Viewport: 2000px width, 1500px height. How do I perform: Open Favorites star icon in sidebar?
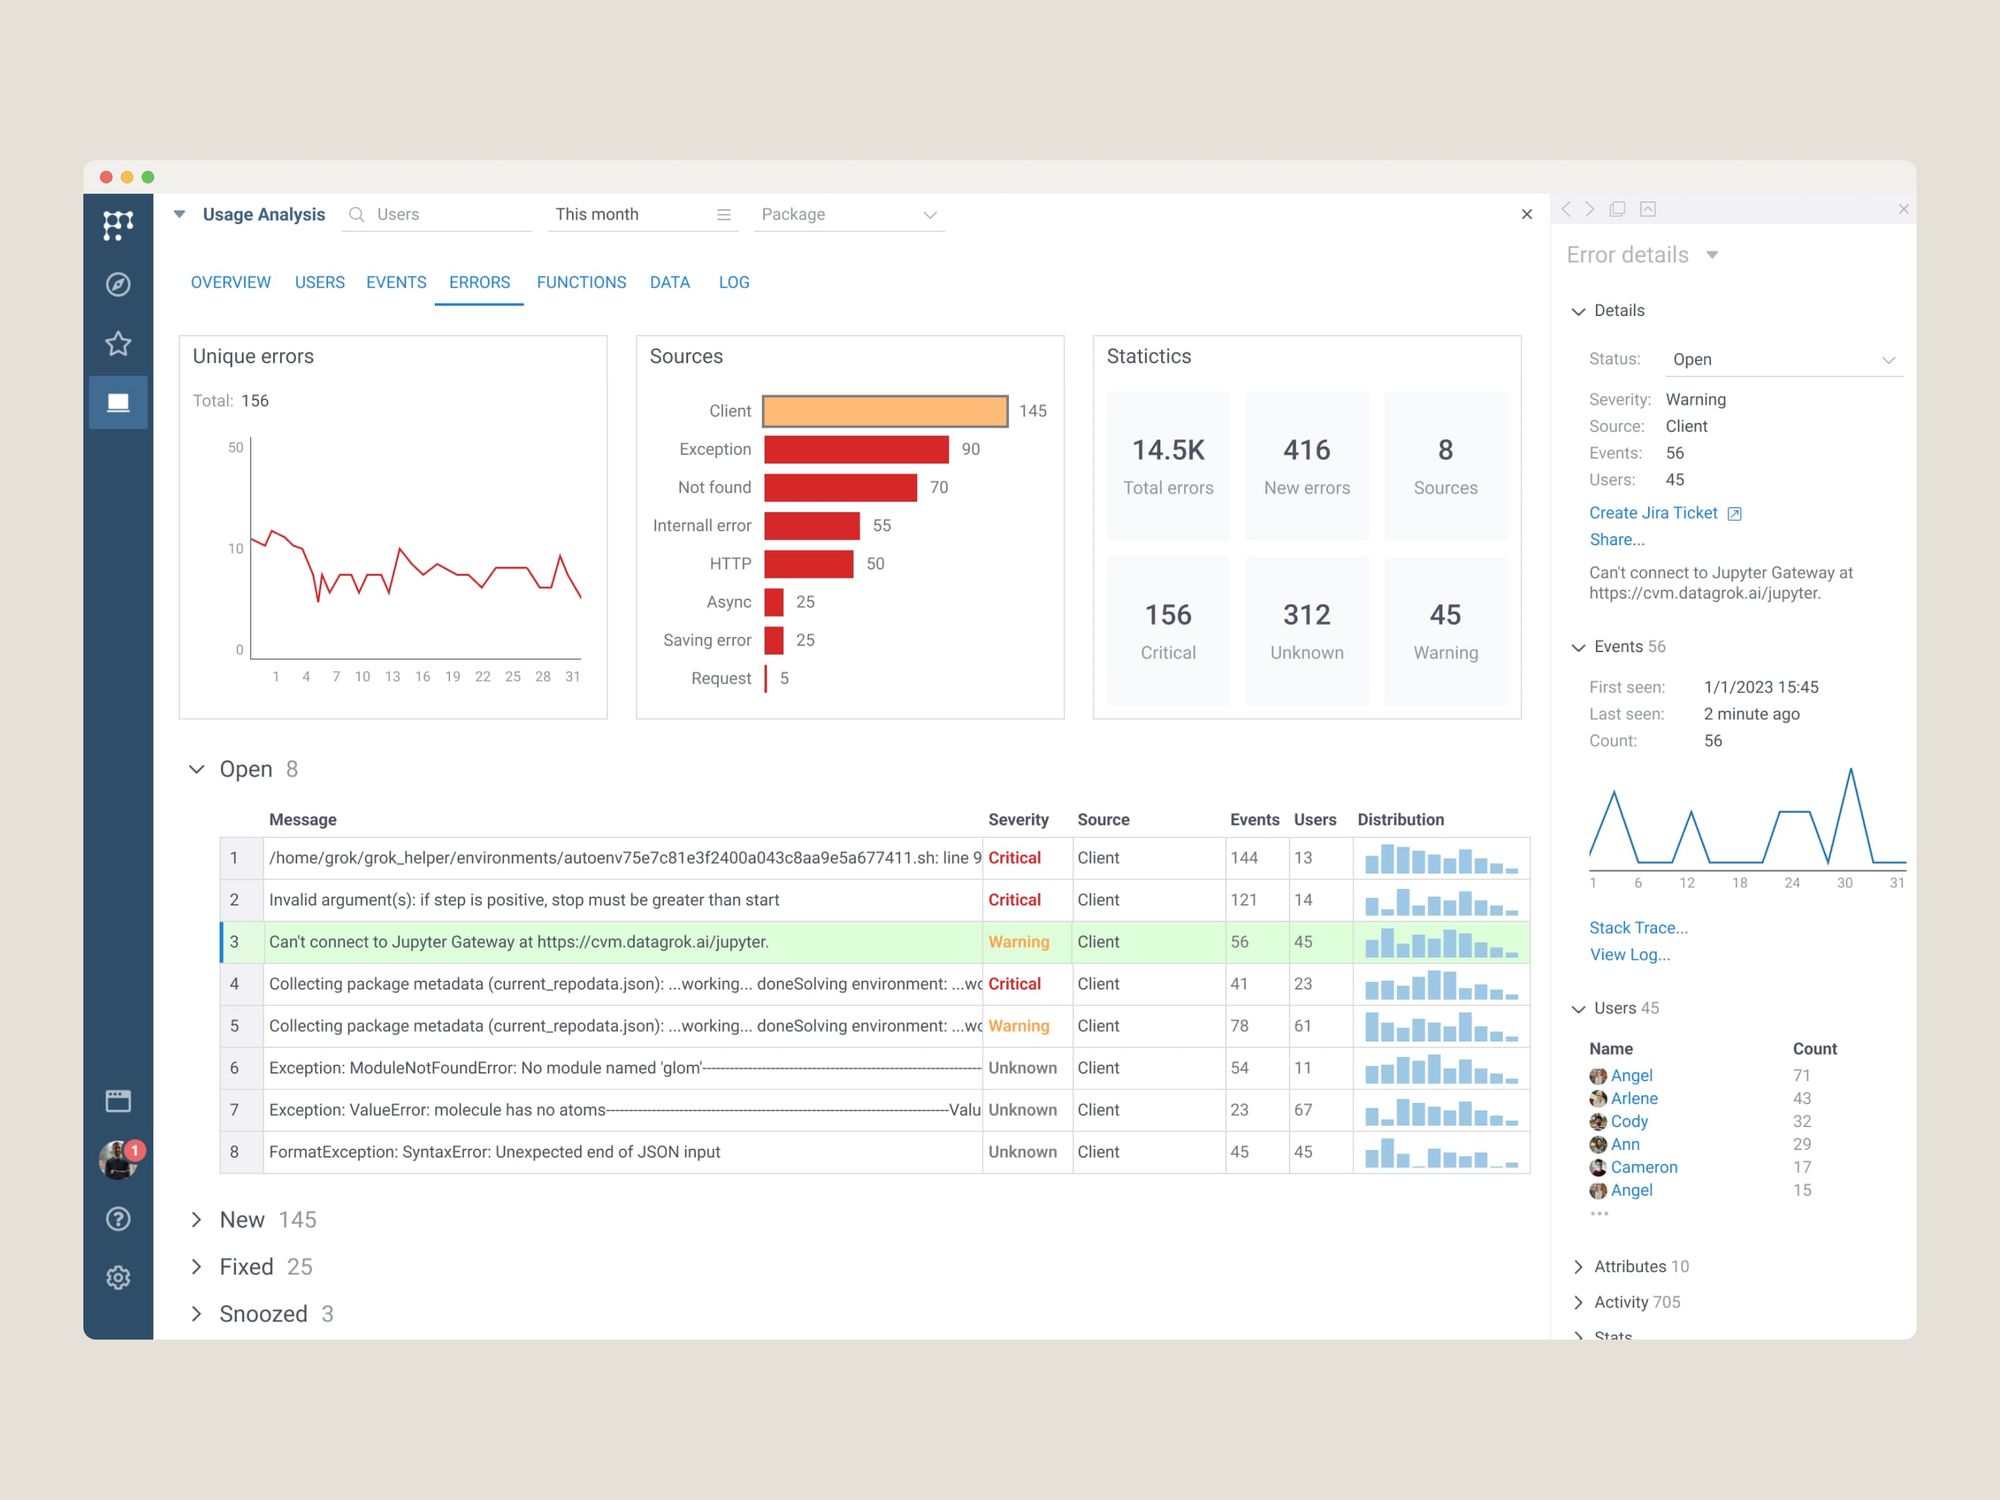[118, 344]
